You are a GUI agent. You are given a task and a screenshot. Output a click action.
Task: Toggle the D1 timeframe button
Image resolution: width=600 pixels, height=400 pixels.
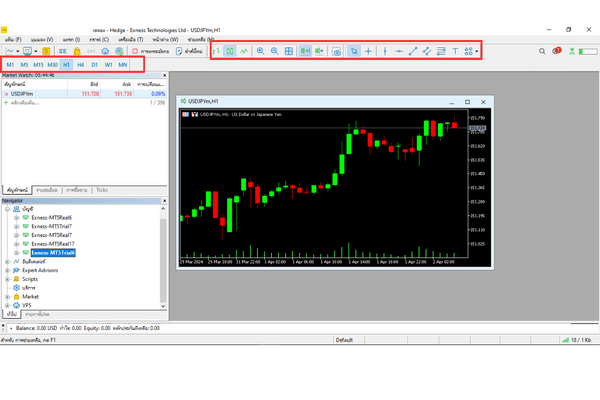pos(94,64)
